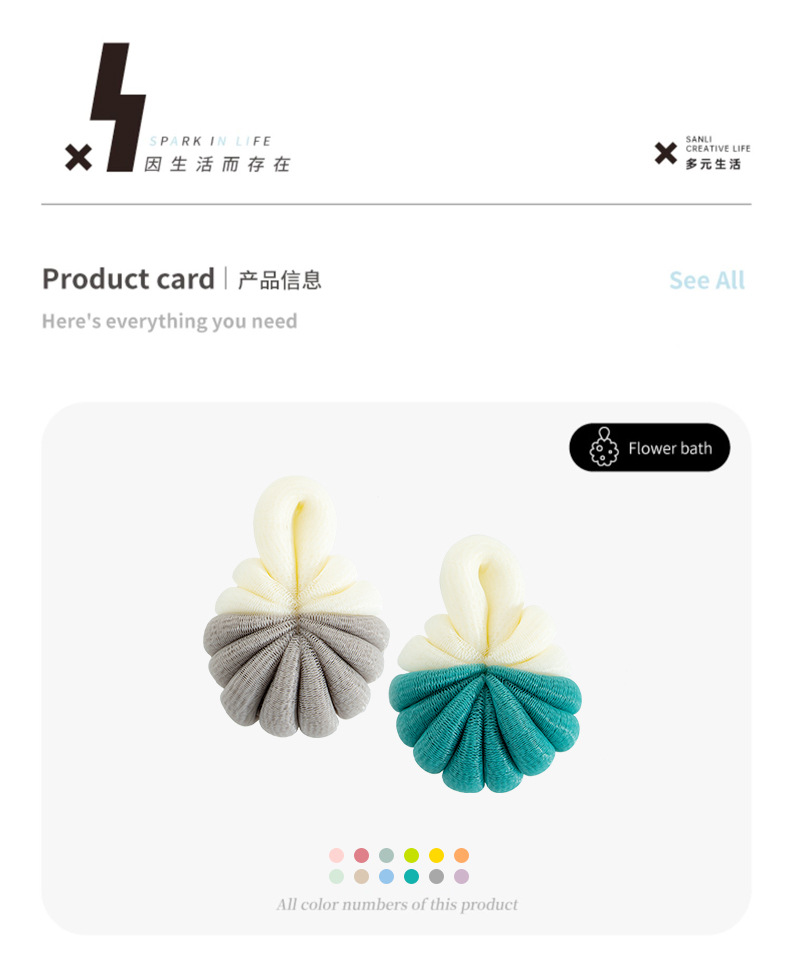Screen dimensions: 790x956
Task: Open the See All link
Action: tap(706, 280)
